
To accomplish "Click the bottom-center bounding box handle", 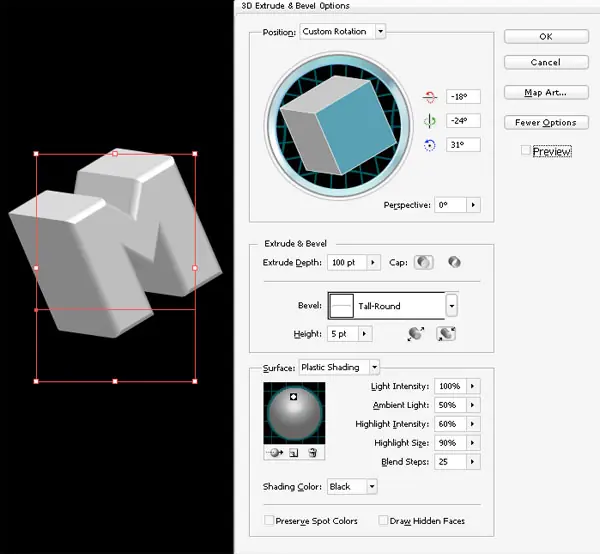I will [x=115, y=381].
